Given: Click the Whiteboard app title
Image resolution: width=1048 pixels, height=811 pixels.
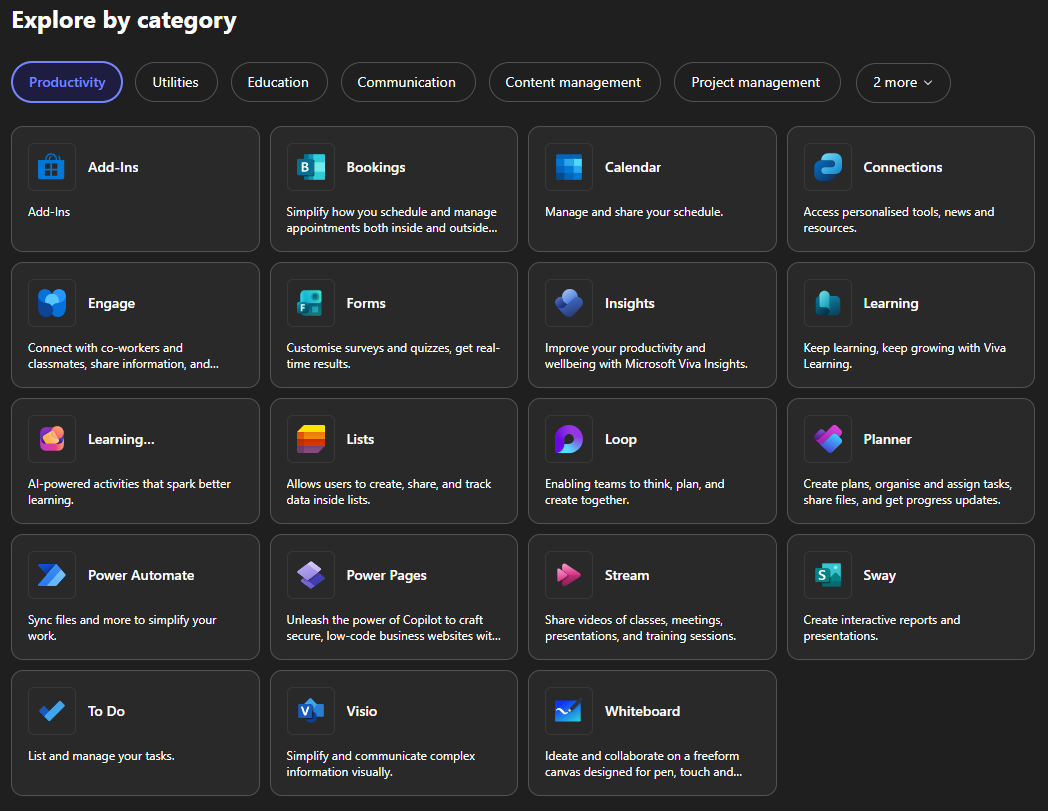Looking at the screenshot, I should 642,711.
